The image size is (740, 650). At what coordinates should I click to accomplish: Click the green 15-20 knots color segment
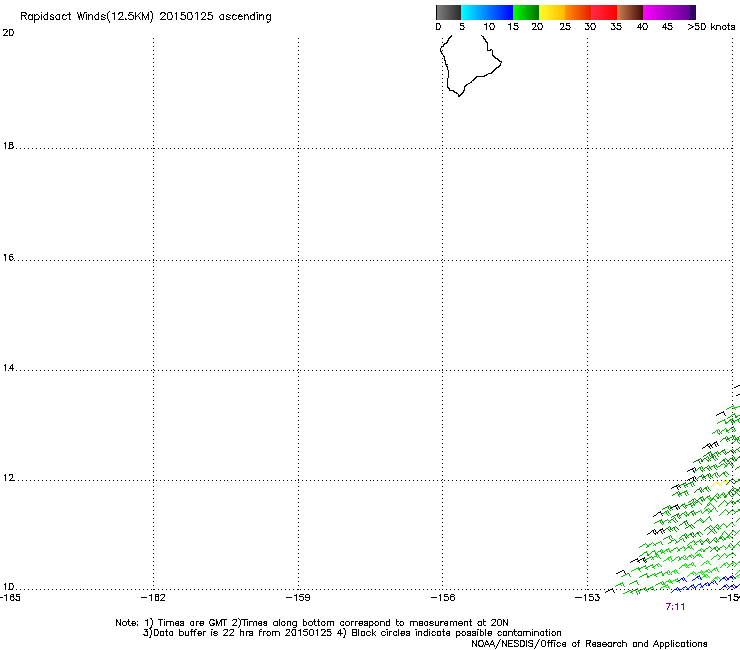click(526, 12)
